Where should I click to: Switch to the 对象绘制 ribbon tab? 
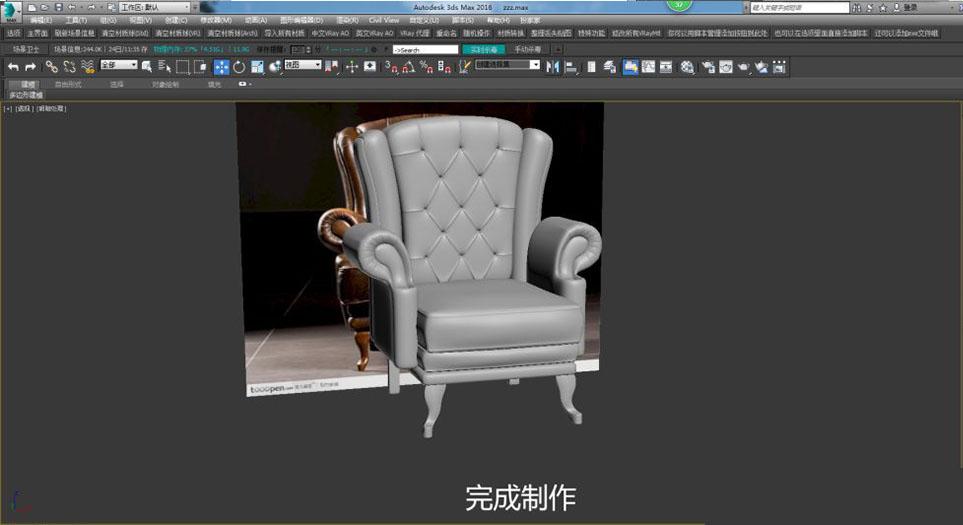(165, 84)
